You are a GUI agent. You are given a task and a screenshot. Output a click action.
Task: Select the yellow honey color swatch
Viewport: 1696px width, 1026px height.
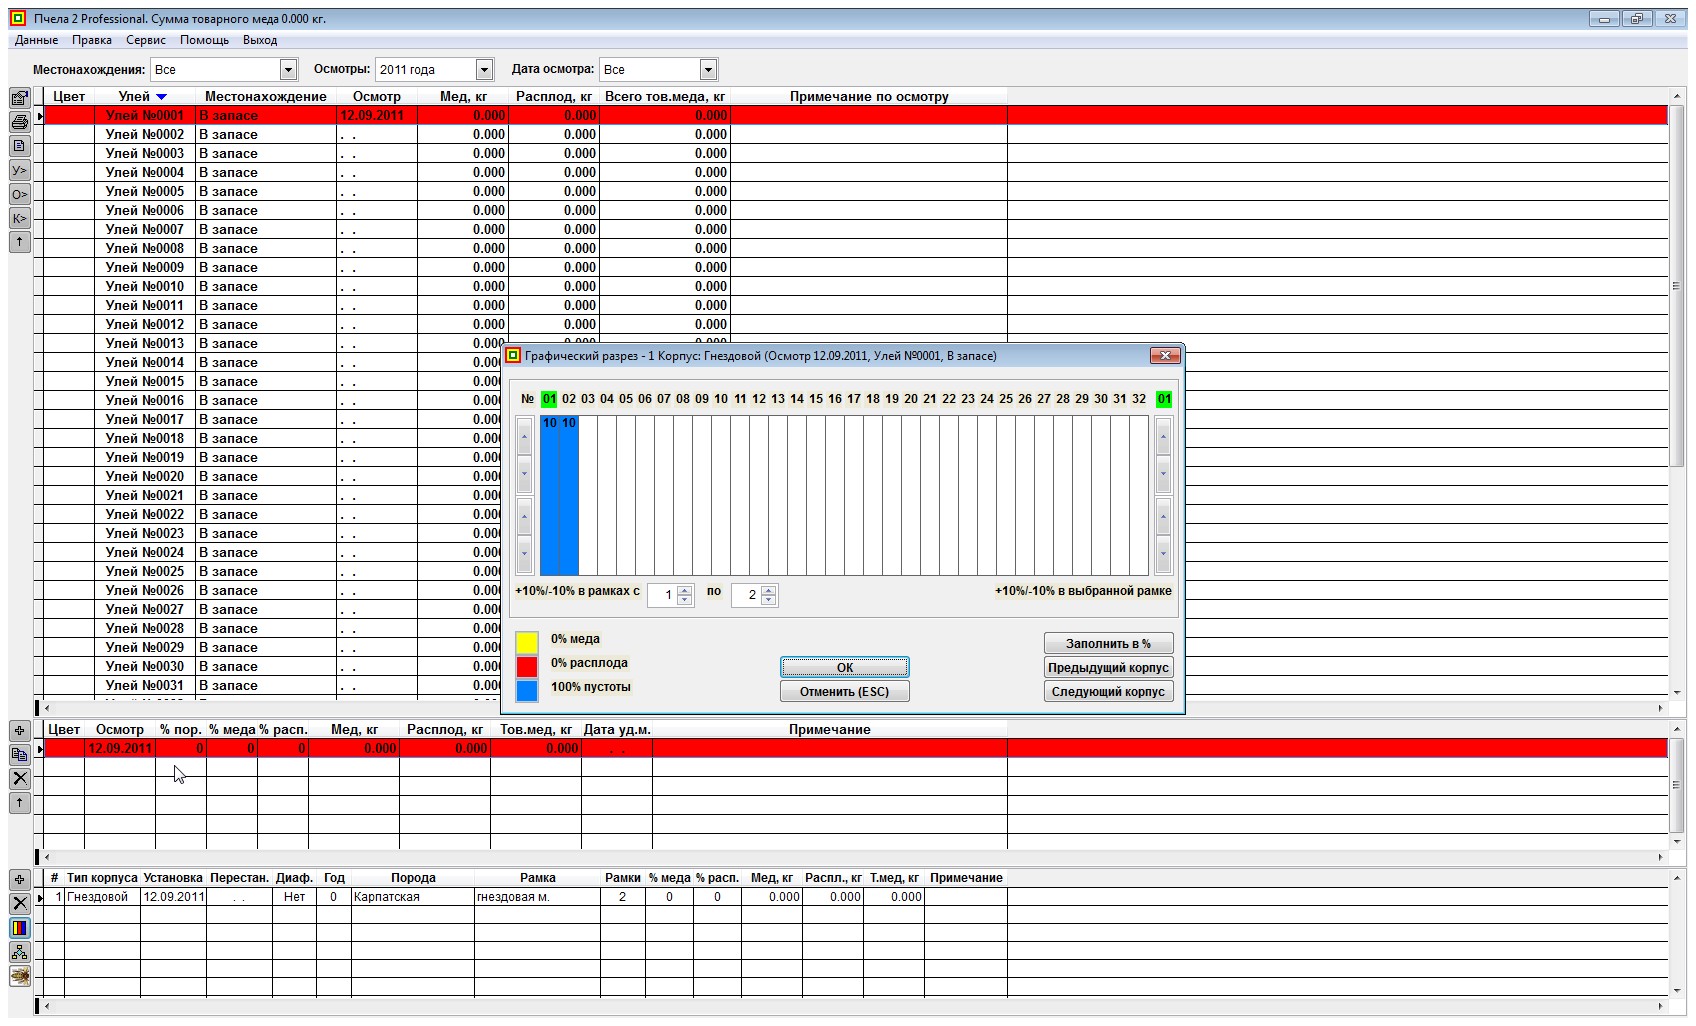coord(527,642)
